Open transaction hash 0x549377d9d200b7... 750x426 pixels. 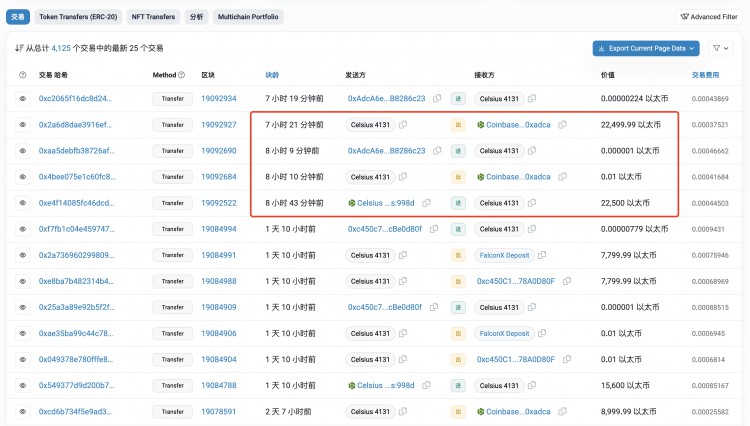click(x=76, y=385)
